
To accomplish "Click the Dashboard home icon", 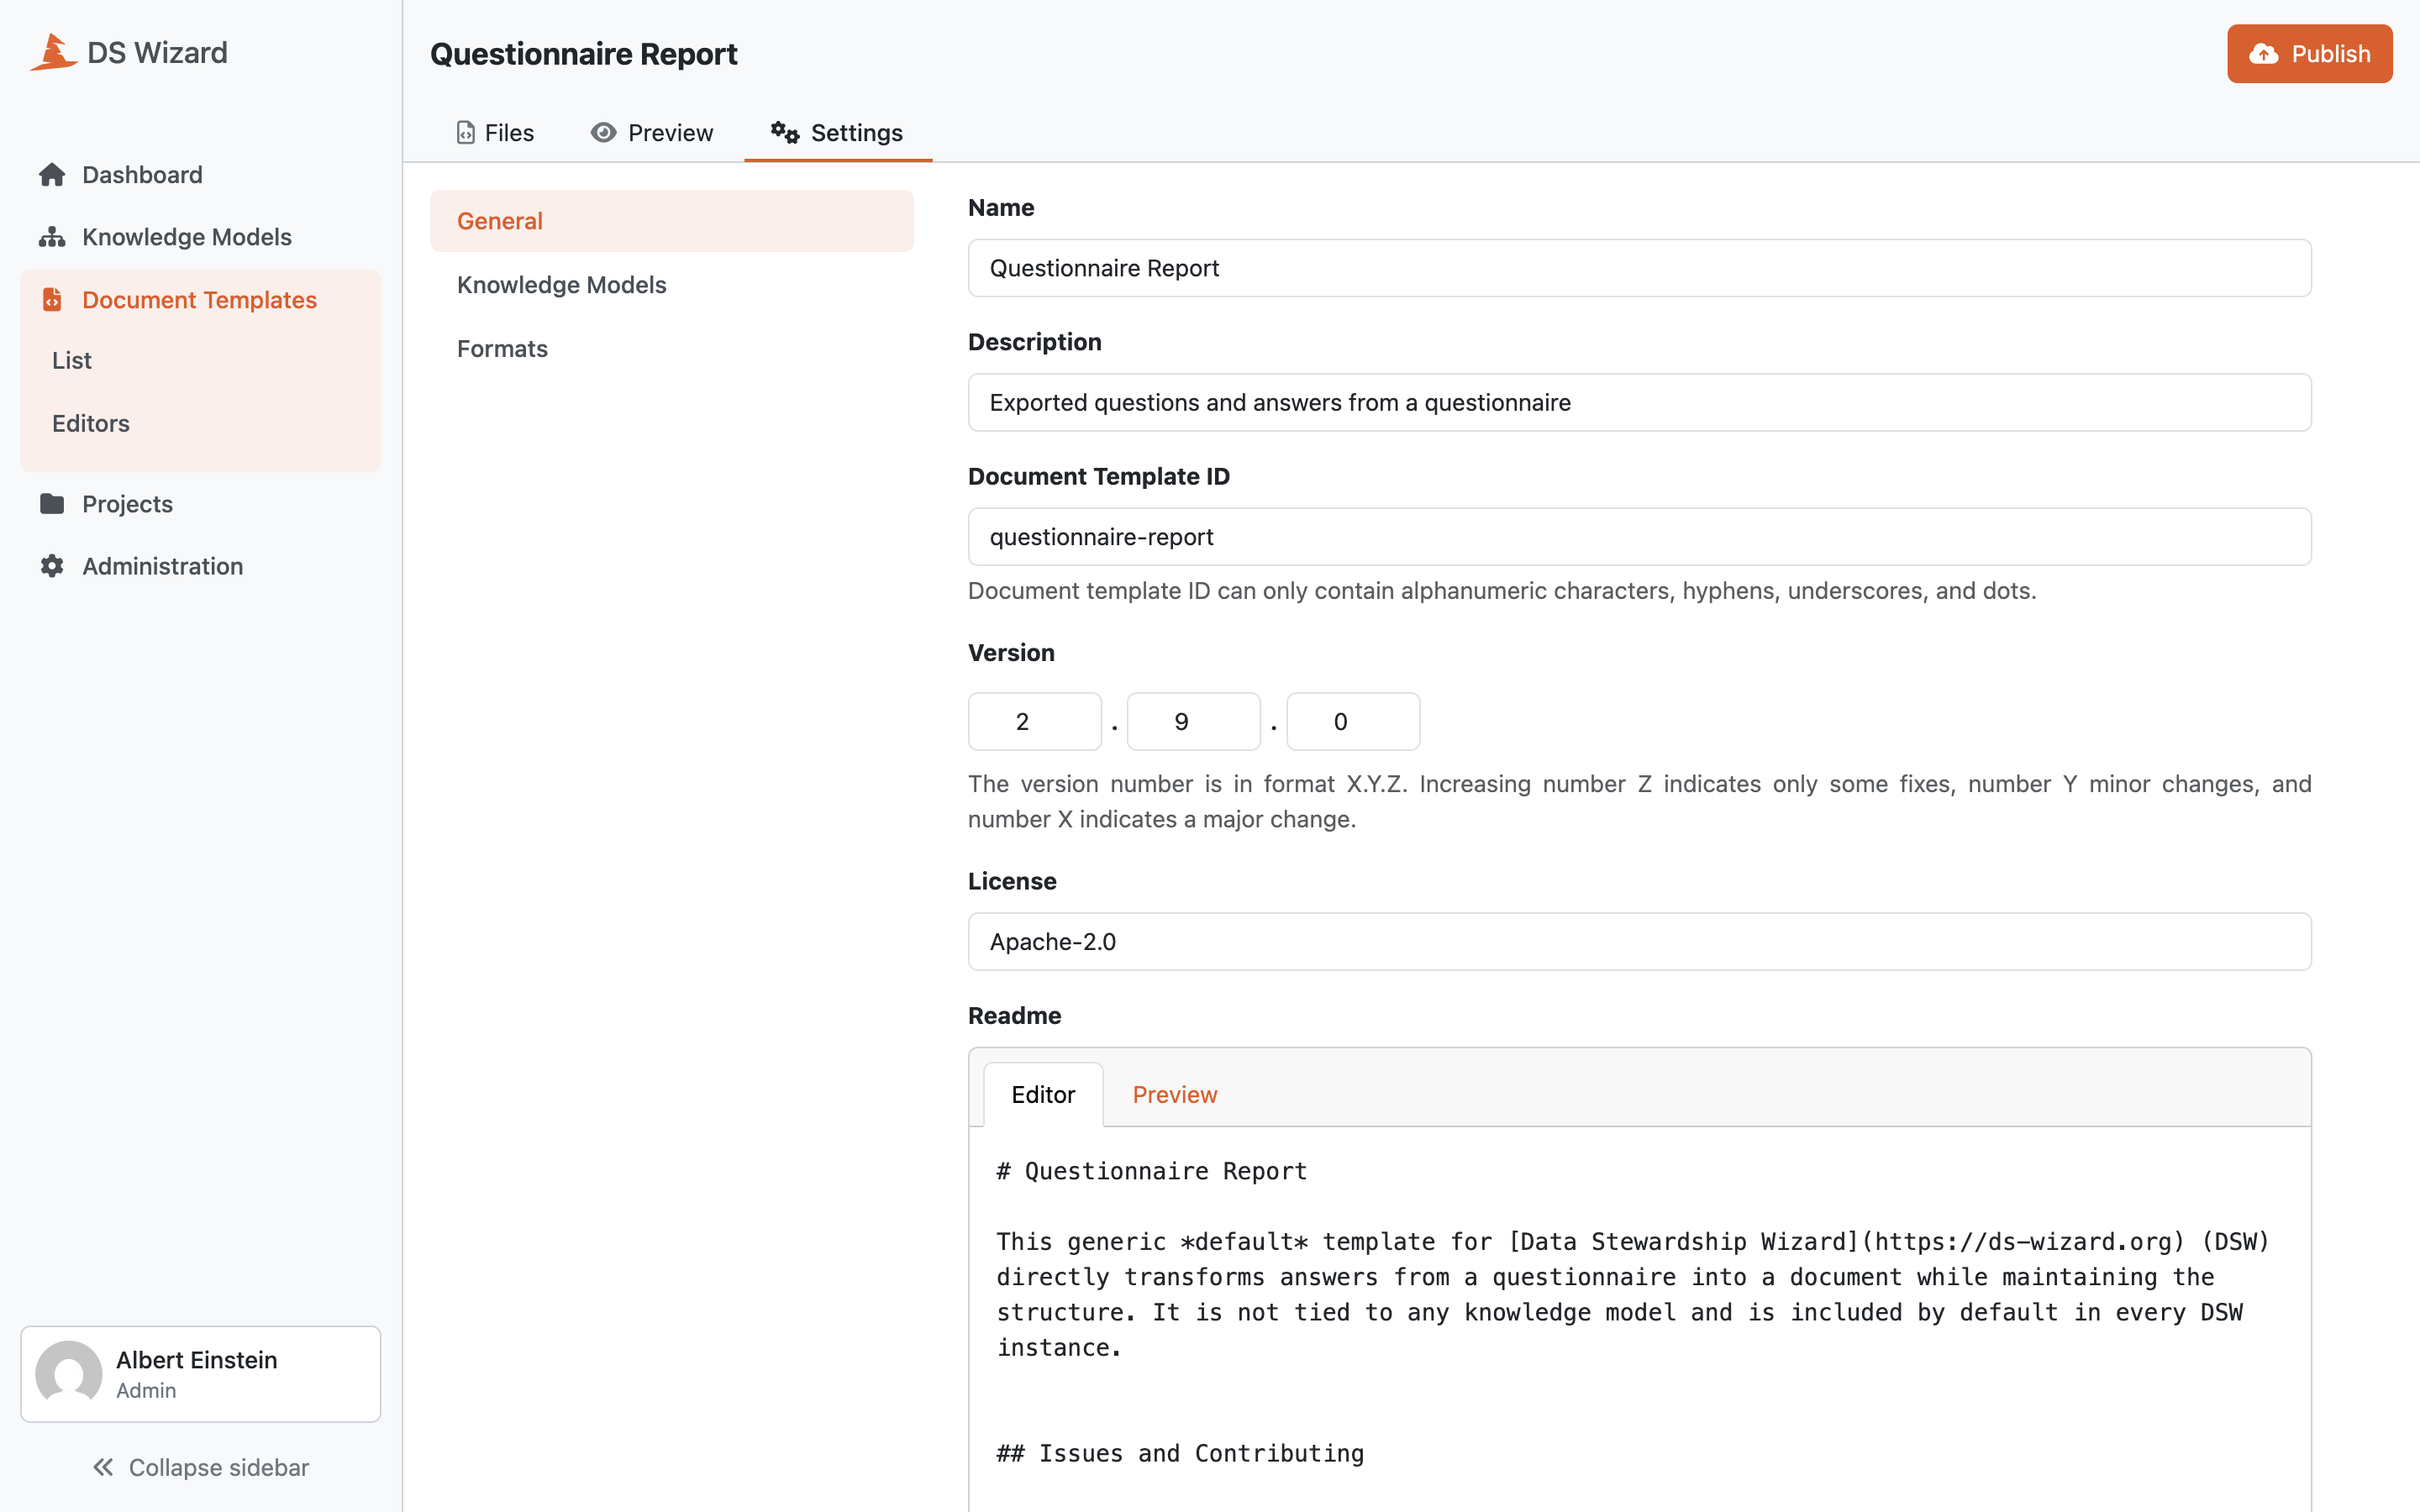I will (52, 175).
